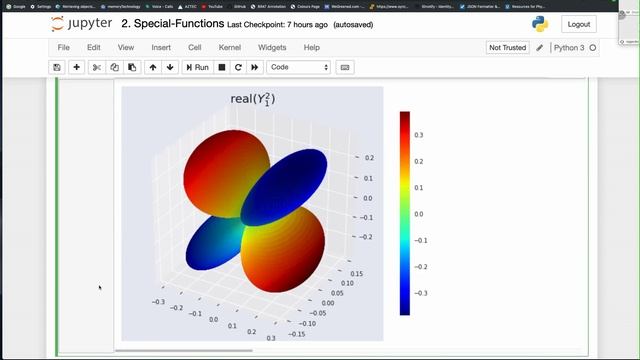Open the Edit menu
This screenshot has width=640, height=360.
coord(93,48)
